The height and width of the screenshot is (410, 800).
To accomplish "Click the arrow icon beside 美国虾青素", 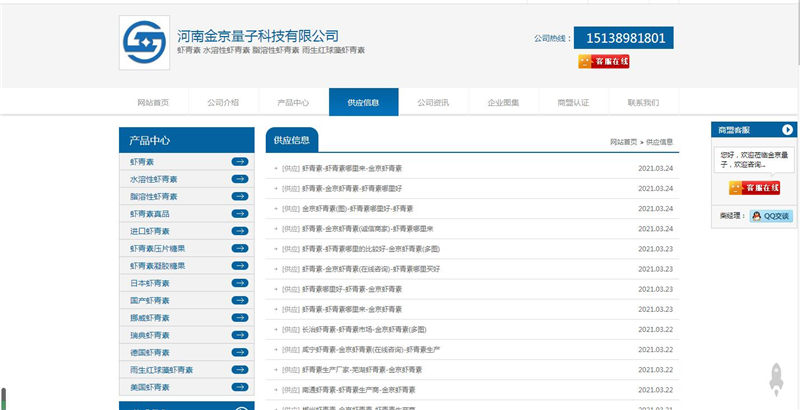I will tap(240, 387).
